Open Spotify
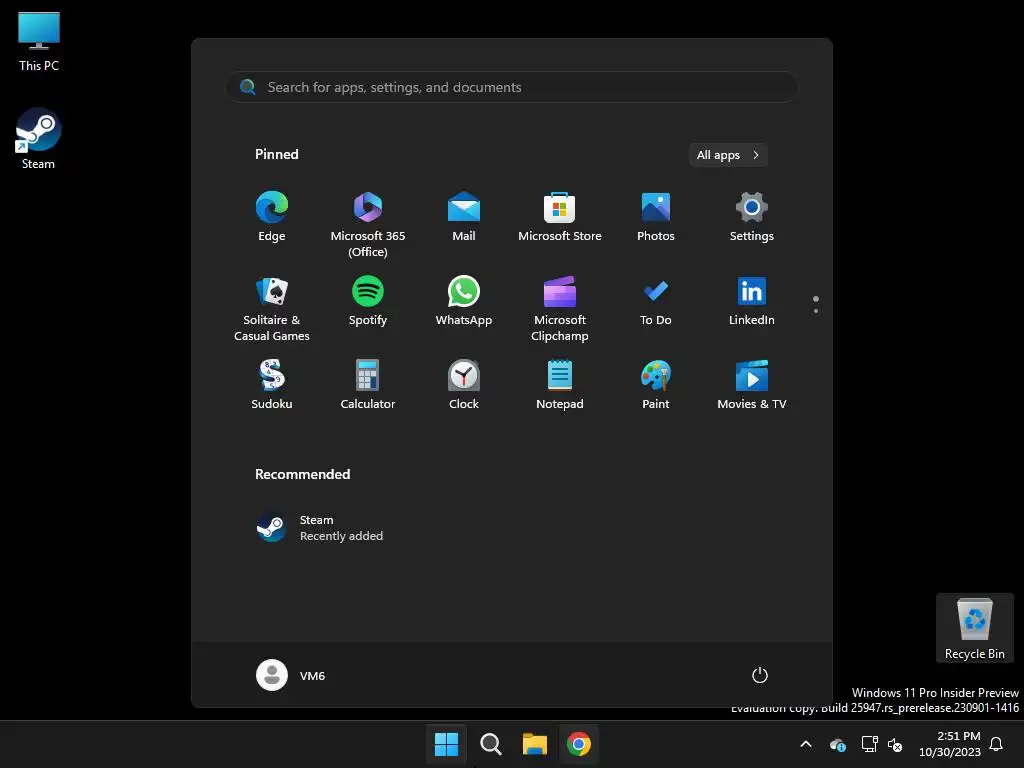Image resolution: width=1024 pixels, height=768 pixels. coord(368,302)
